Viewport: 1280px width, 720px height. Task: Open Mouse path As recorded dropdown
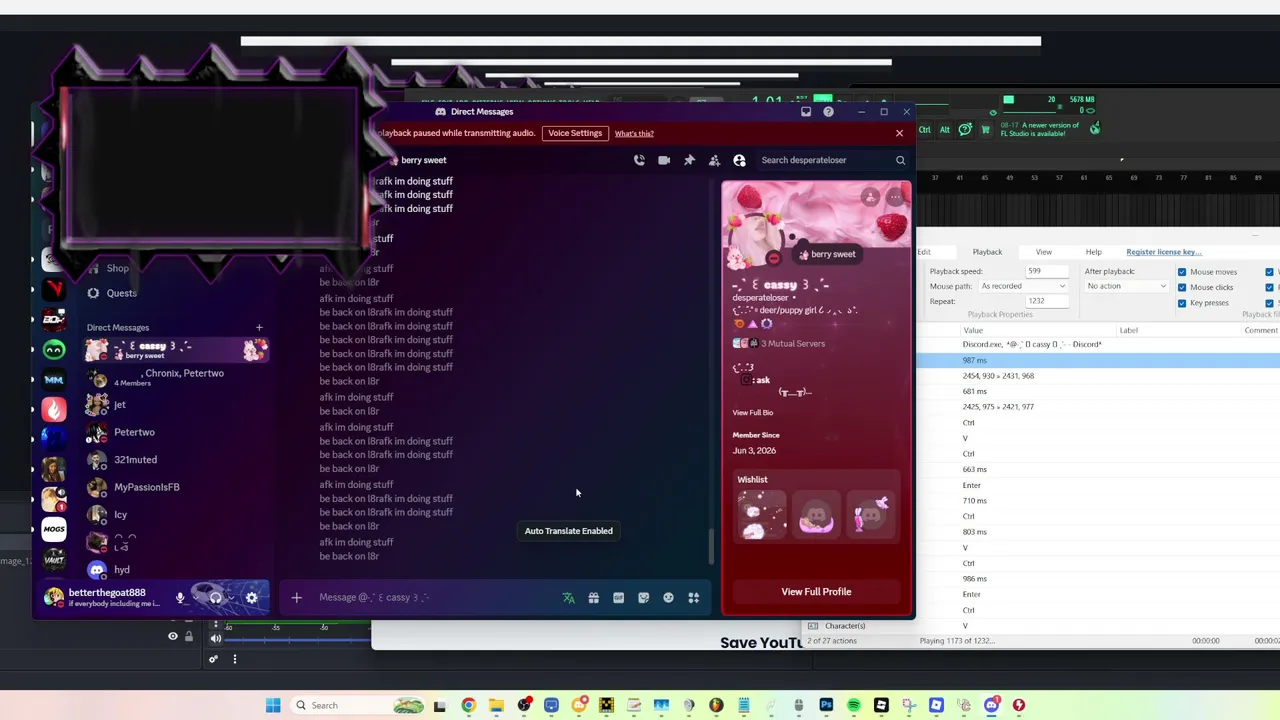click(x=1023, y=286)
